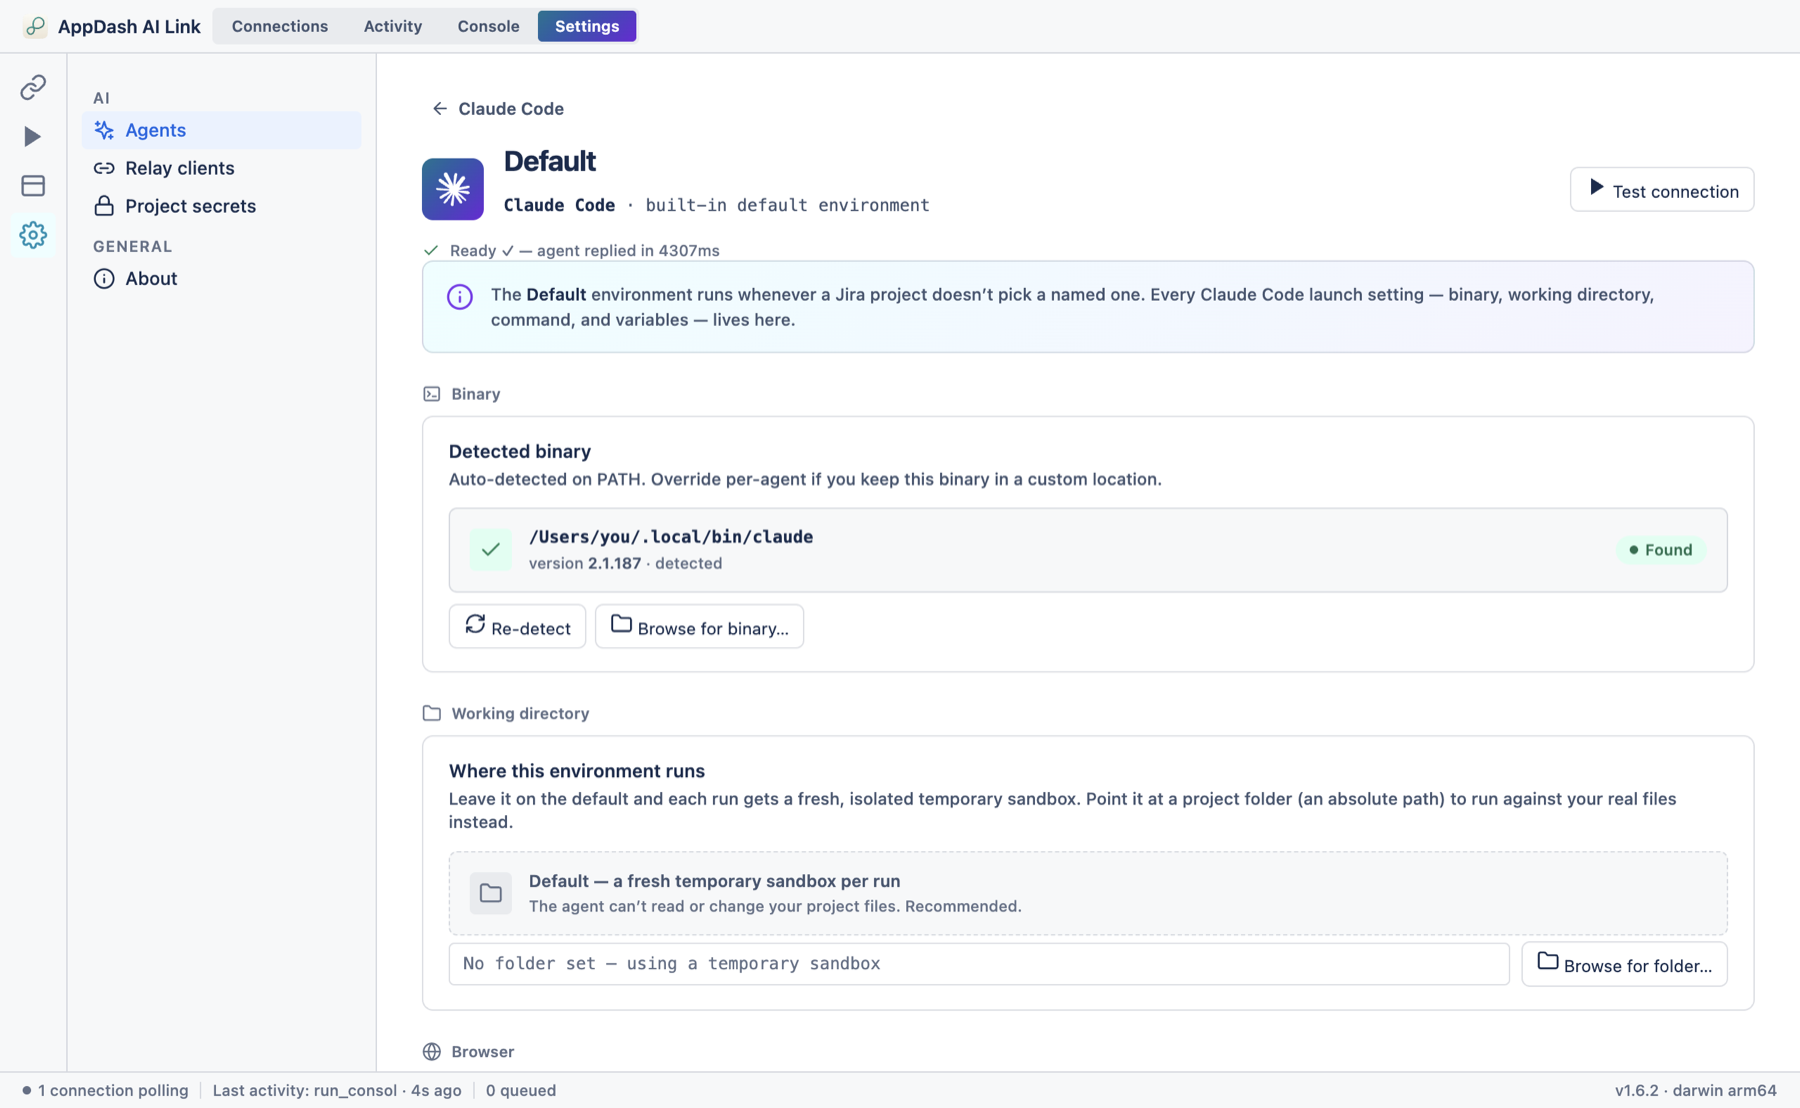Click the 'Default' environment heading

tap(550, 161)
